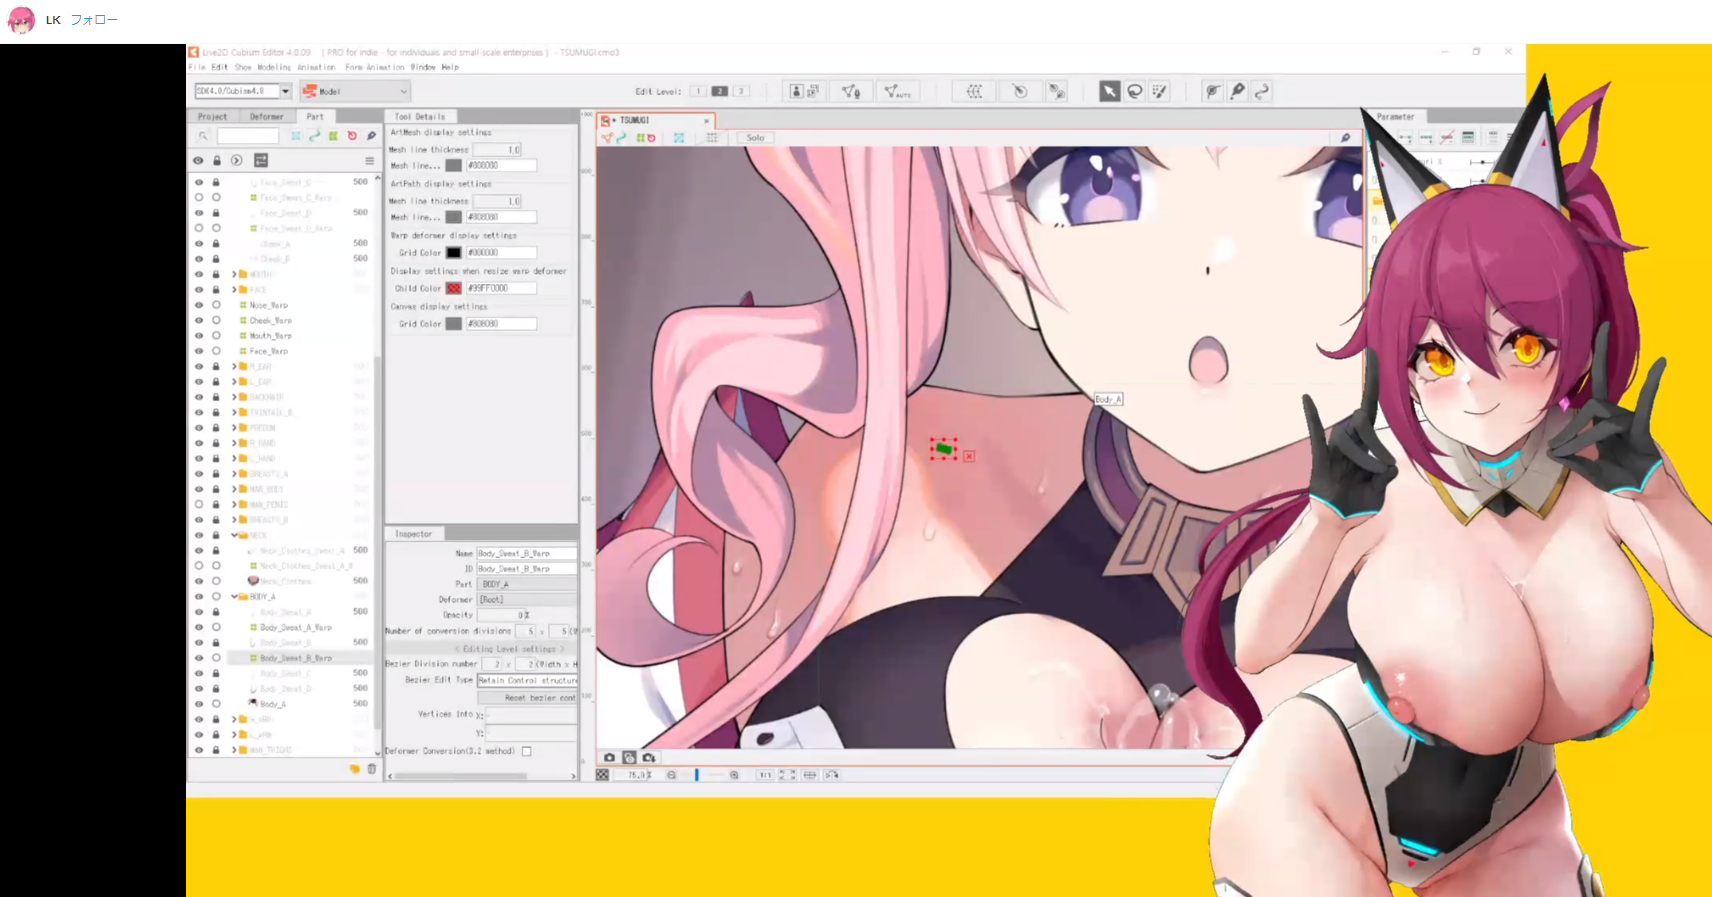
Task: Open the Modeling menu
Action: (x=274, y=67)
